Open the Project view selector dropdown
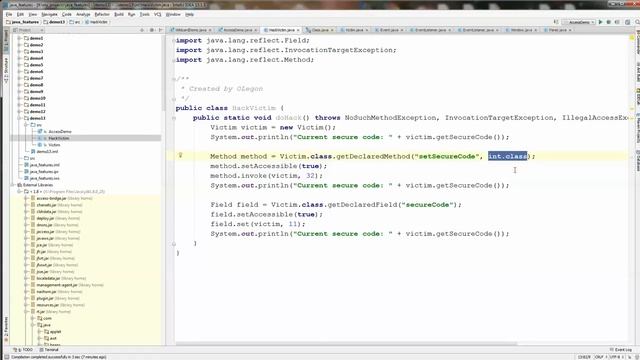Image resolution: width=640 pixels, height=360 pixels. tap(28, 30)
